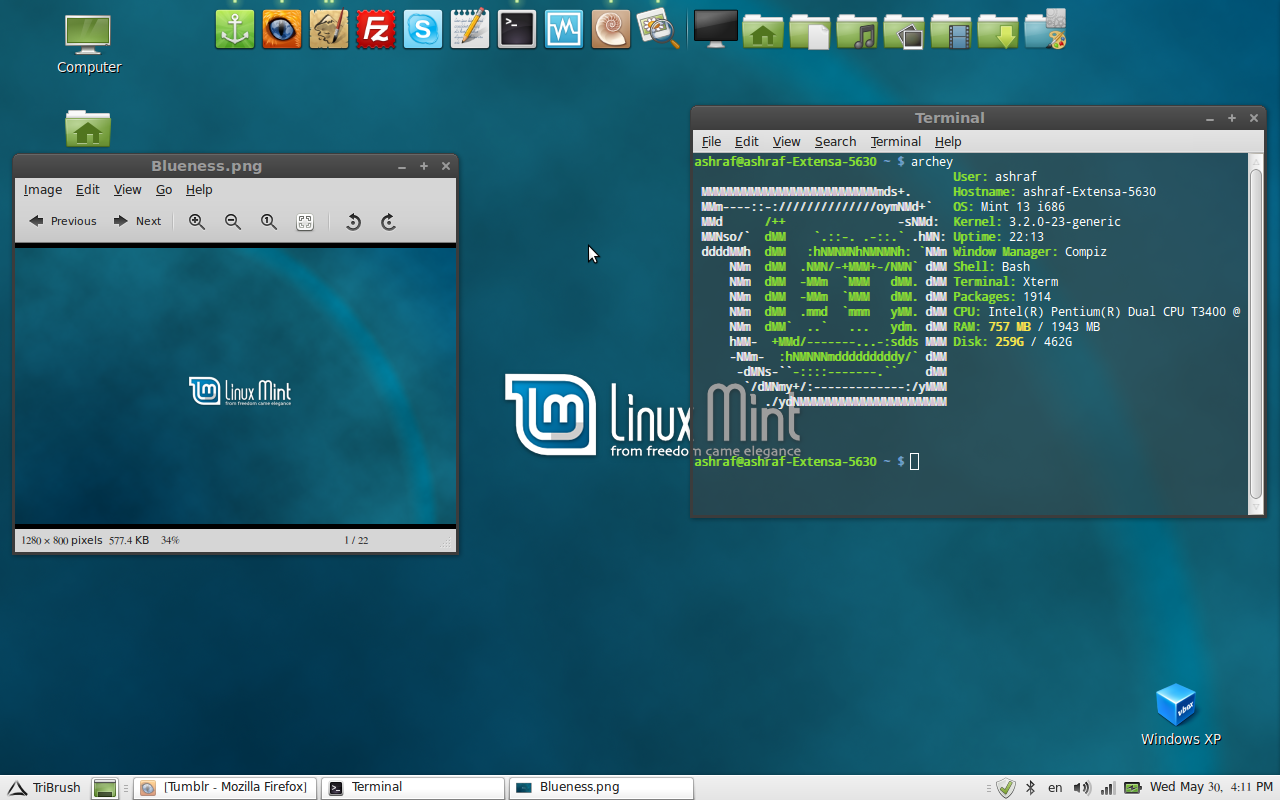This screenshot has width=1280, height=800.
Task: Open the Windows XP VirtualBox shortcut
Action: point(1180,715)
